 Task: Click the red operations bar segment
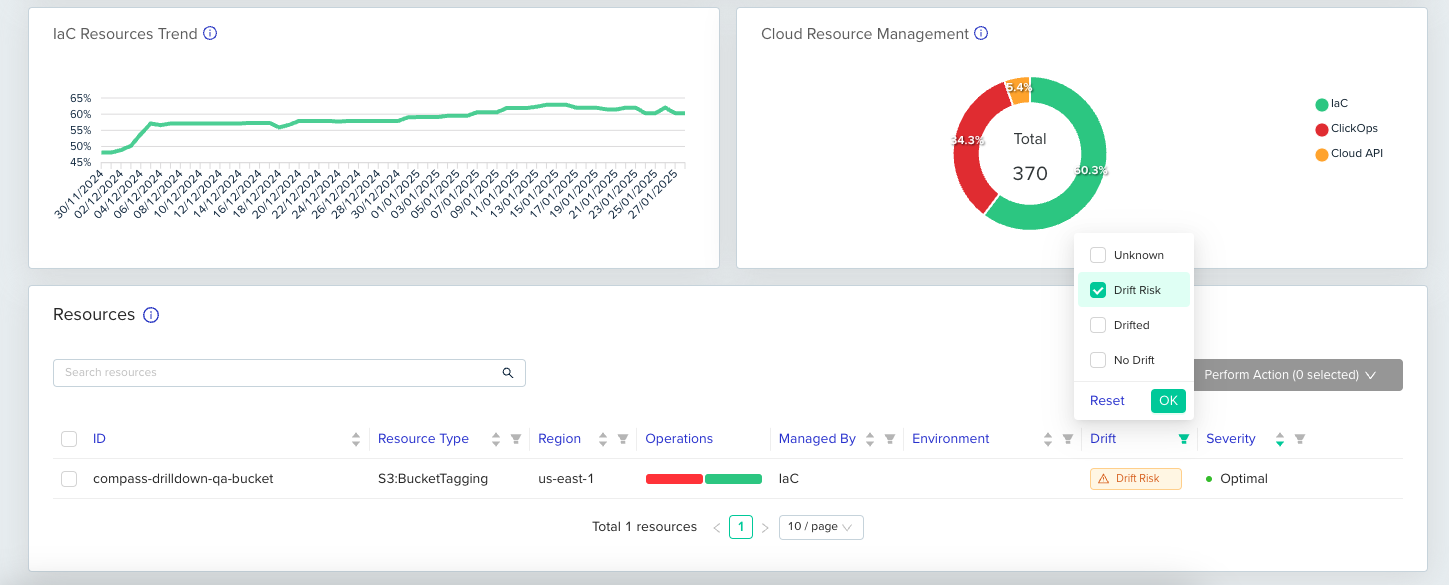(x=674, y=479)
